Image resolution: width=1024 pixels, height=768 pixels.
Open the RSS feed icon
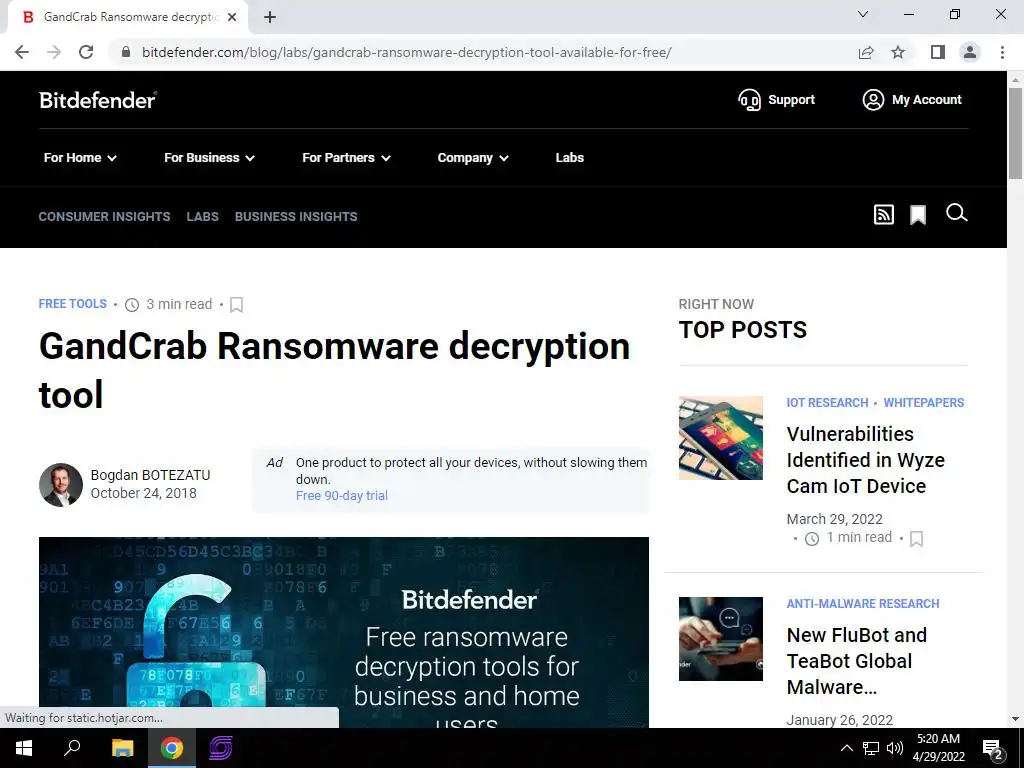(884, 214)
